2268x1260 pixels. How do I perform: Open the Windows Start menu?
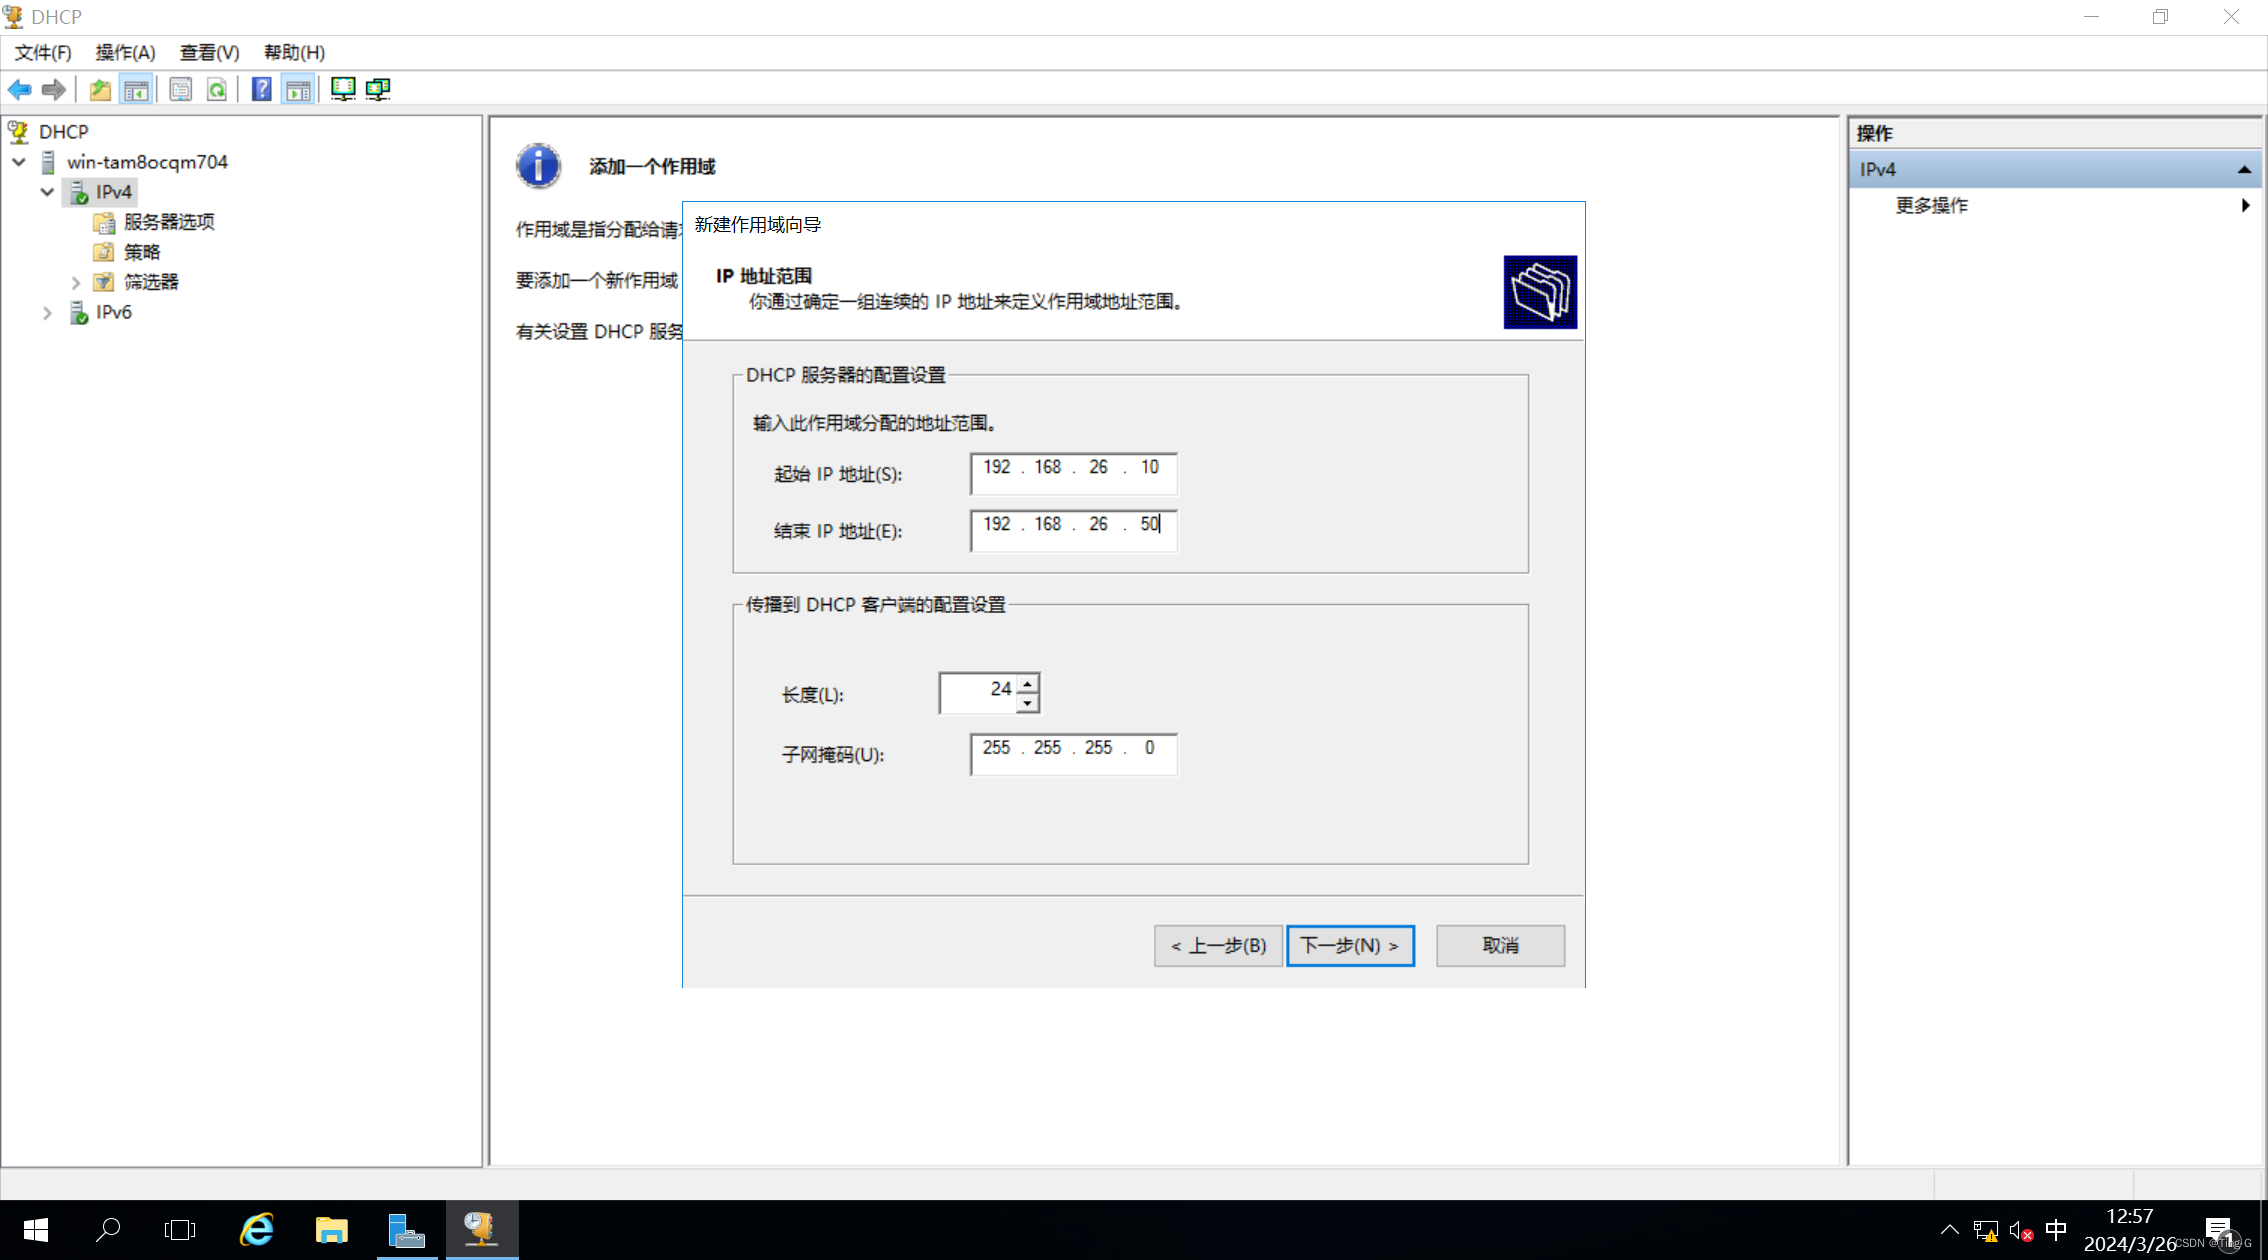click(36, 1230)
